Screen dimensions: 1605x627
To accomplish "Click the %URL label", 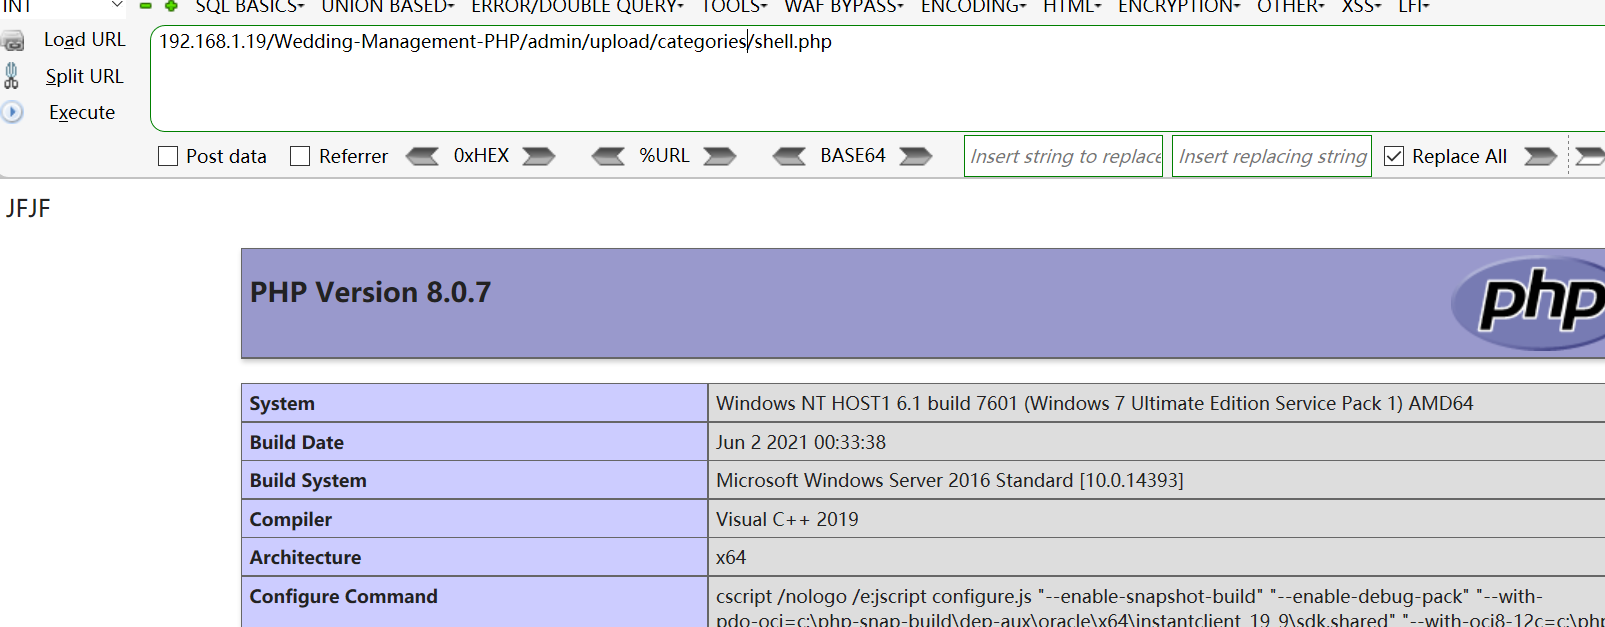I will pos(664,155).
